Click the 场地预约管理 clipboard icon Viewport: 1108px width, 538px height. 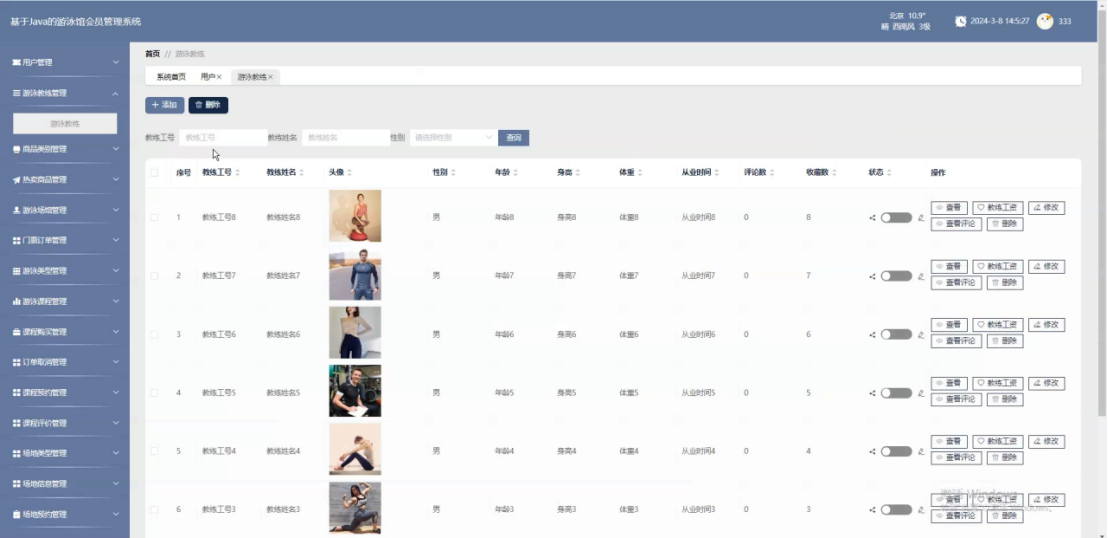coord(16,515)
